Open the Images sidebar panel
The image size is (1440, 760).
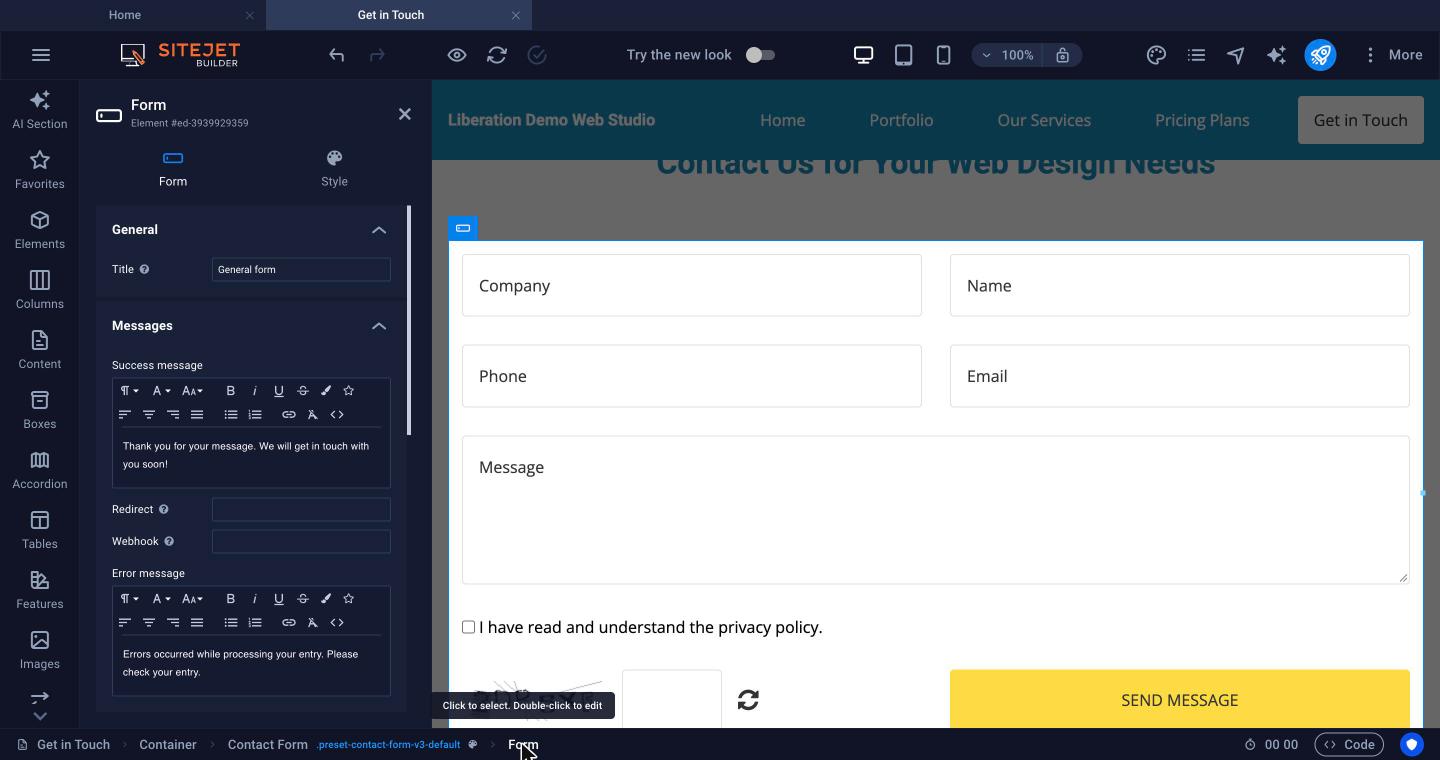click(40, 650)
